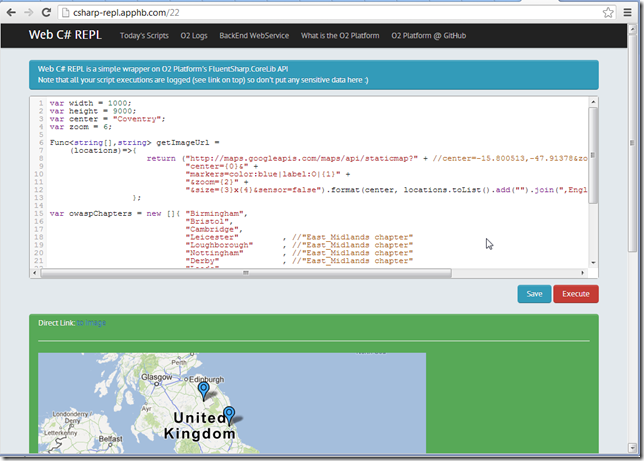644x461 pixels.
Task: Click the browser back arrow
Action: tap(11, 12)
